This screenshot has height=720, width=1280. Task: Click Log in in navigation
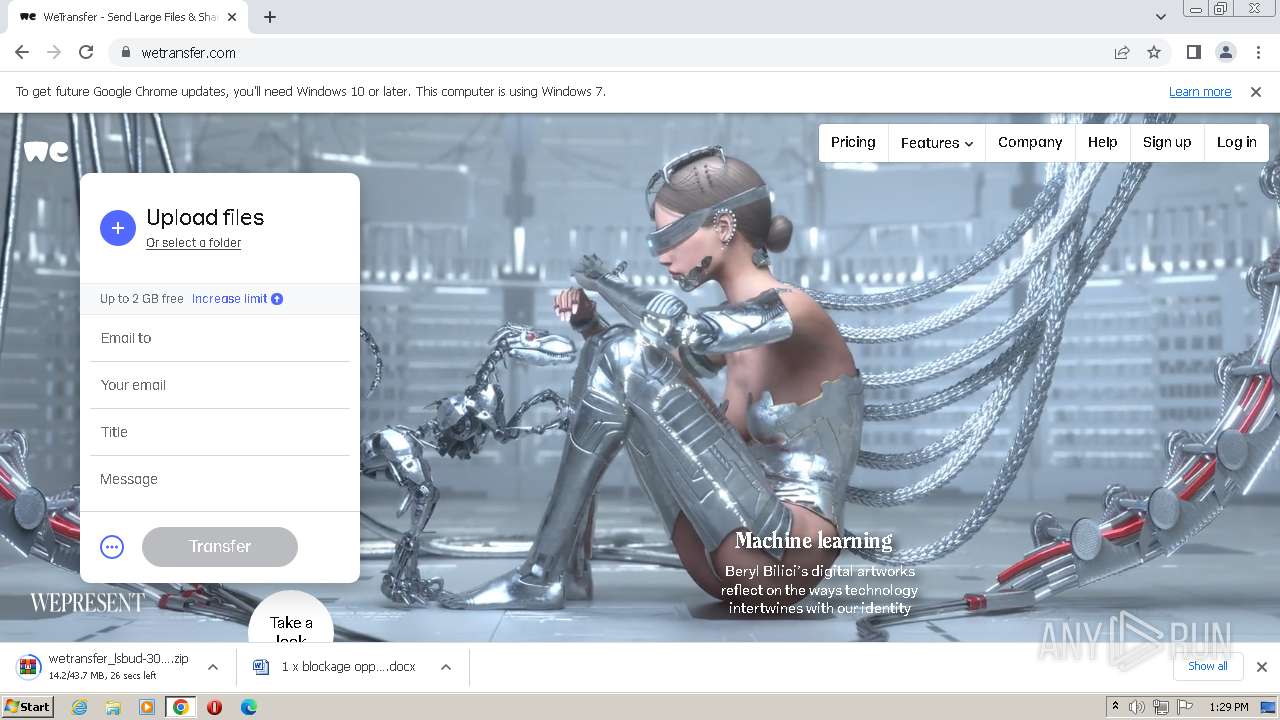coord(1236,142)
